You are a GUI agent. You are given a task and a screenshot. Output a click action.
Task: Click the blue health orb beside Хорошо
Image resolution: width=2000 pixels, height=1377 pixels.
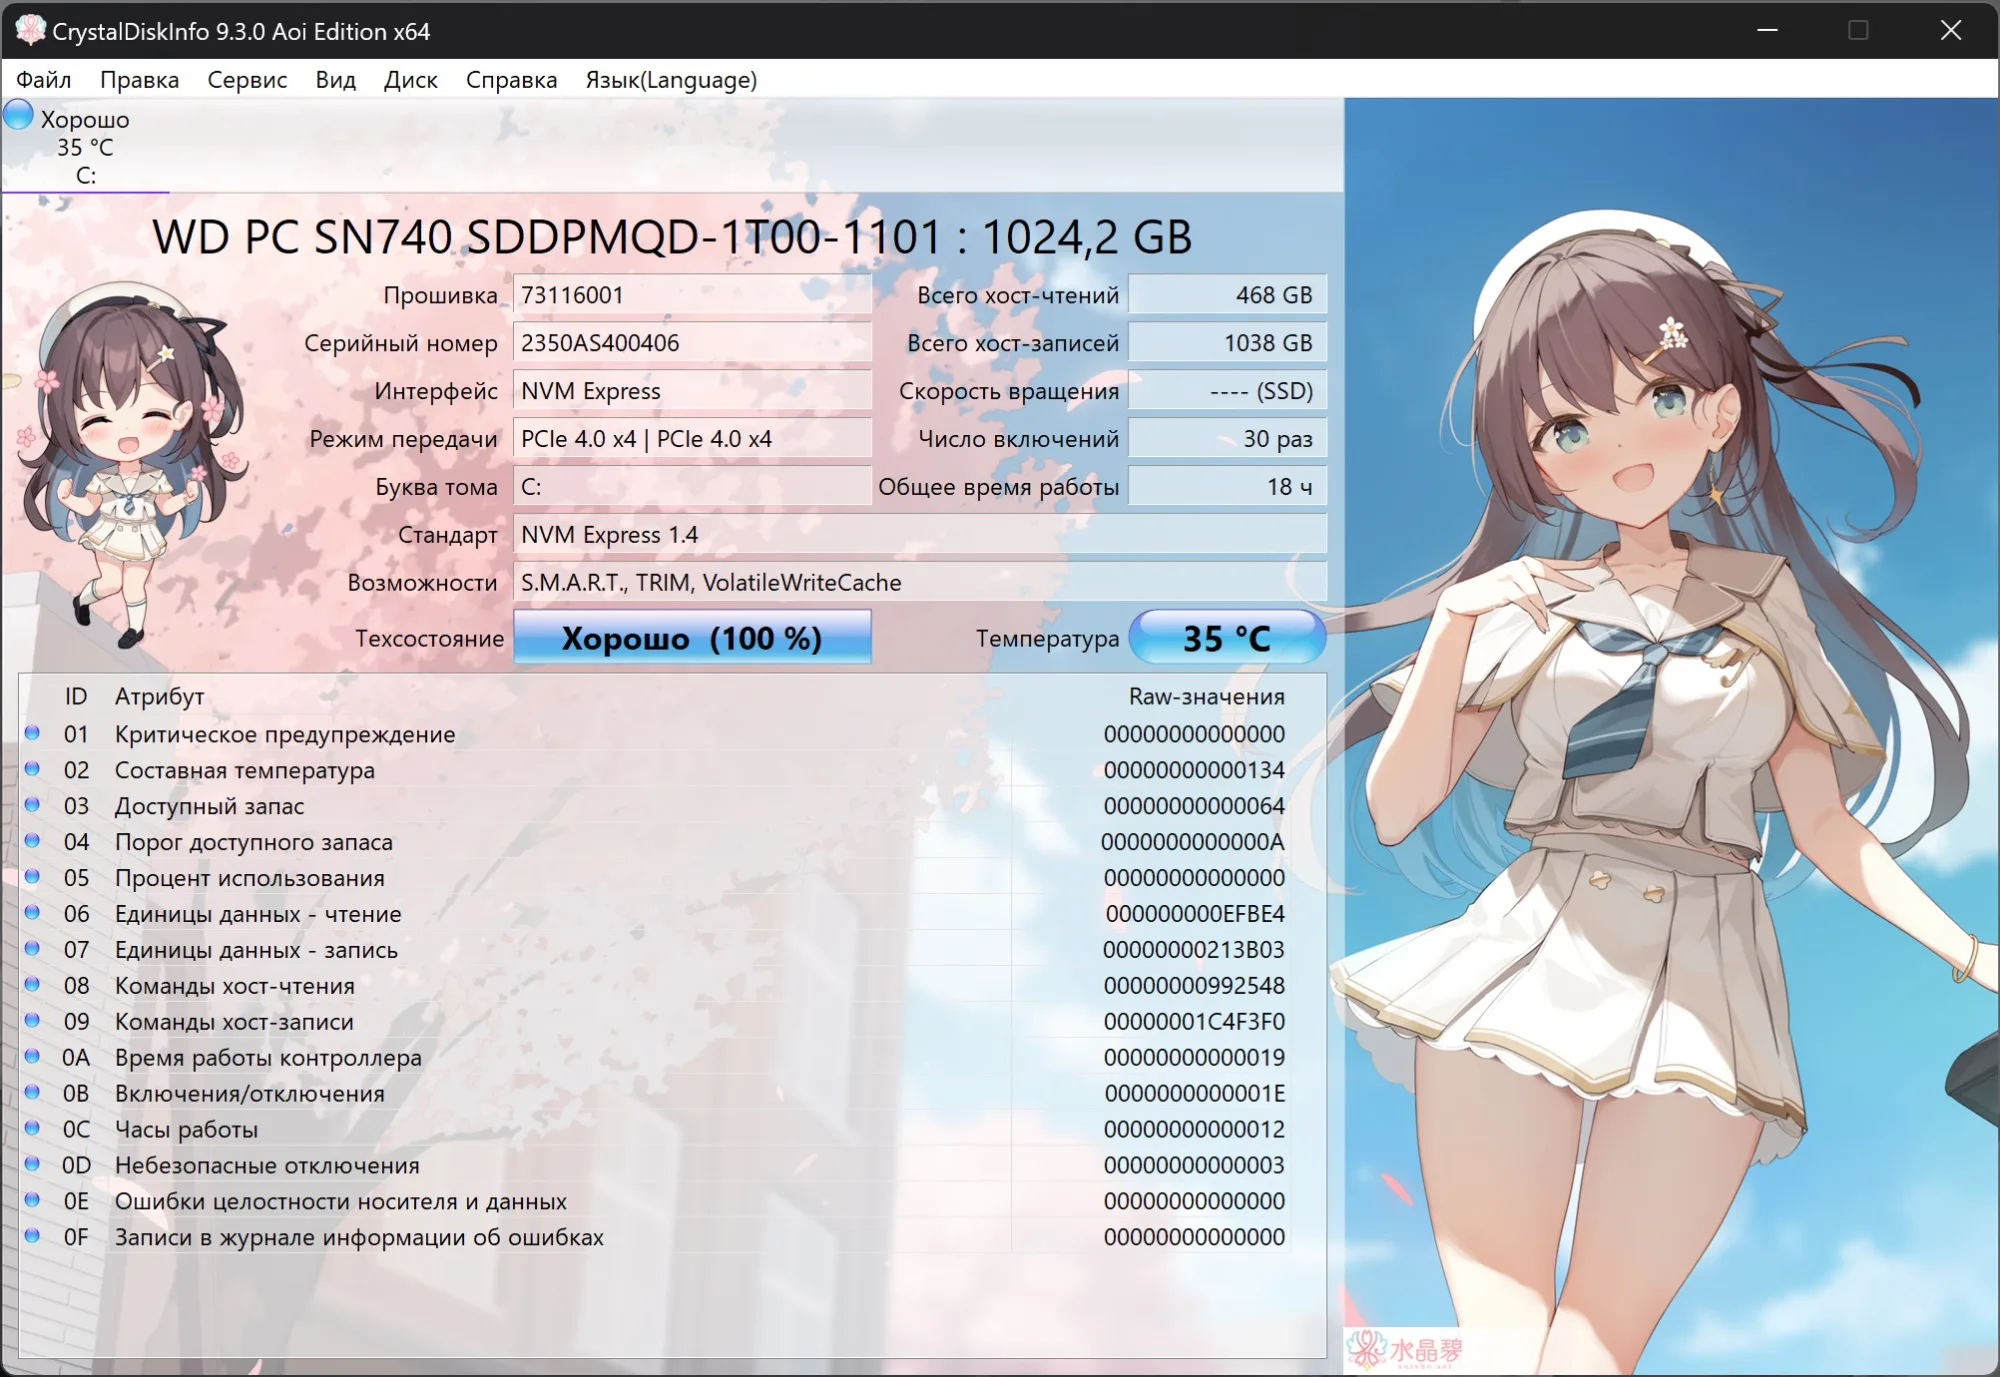pyautogui.click(x=18, y=115)
